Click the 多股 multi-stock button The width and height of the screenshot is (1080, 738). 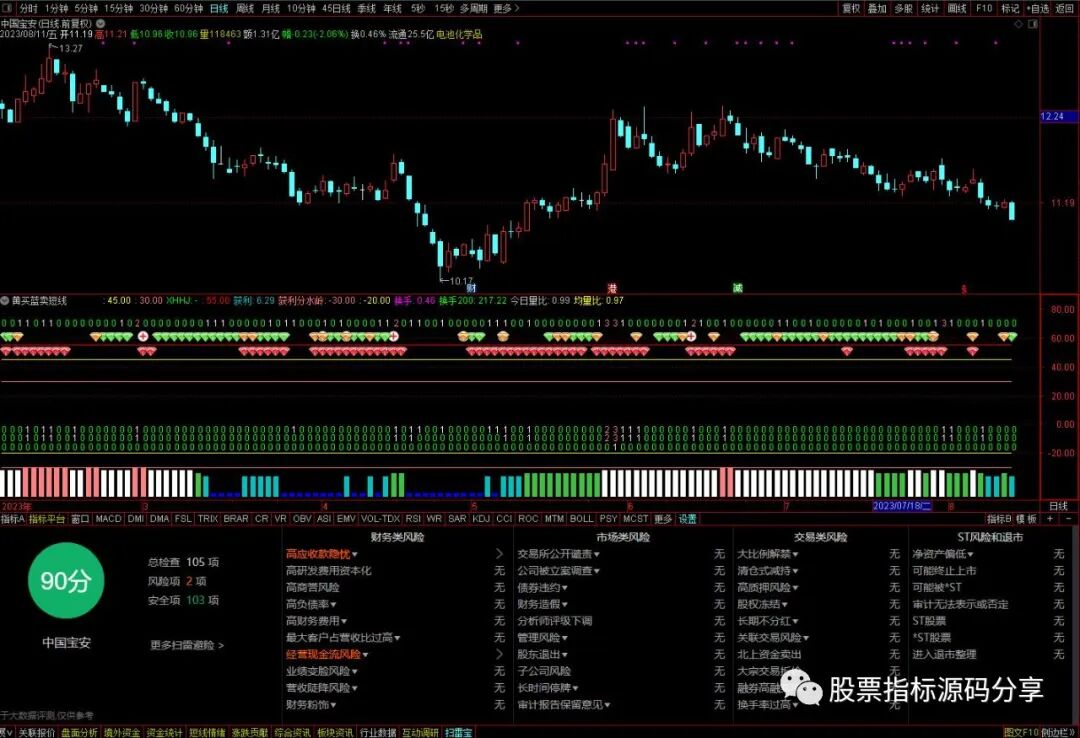point(904,8)
